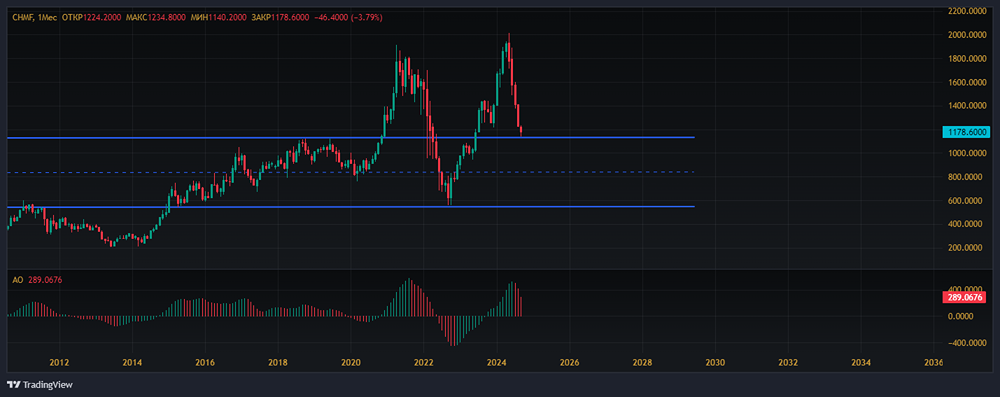The width and height of the screenshot is (1000, 397).
Task: Select the AO indicator label
Action: [x=17, y=280]
